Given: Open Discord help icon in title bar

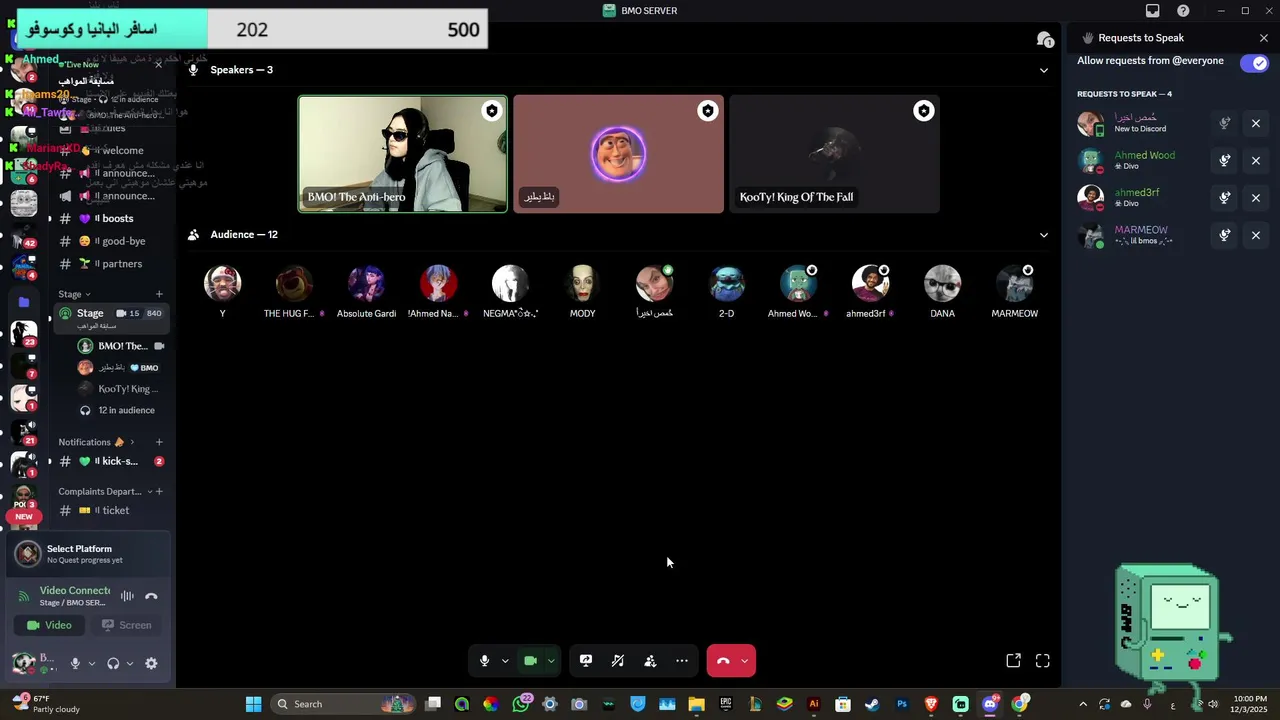Looking at the screenshot, I should [x=1184, y=11].
